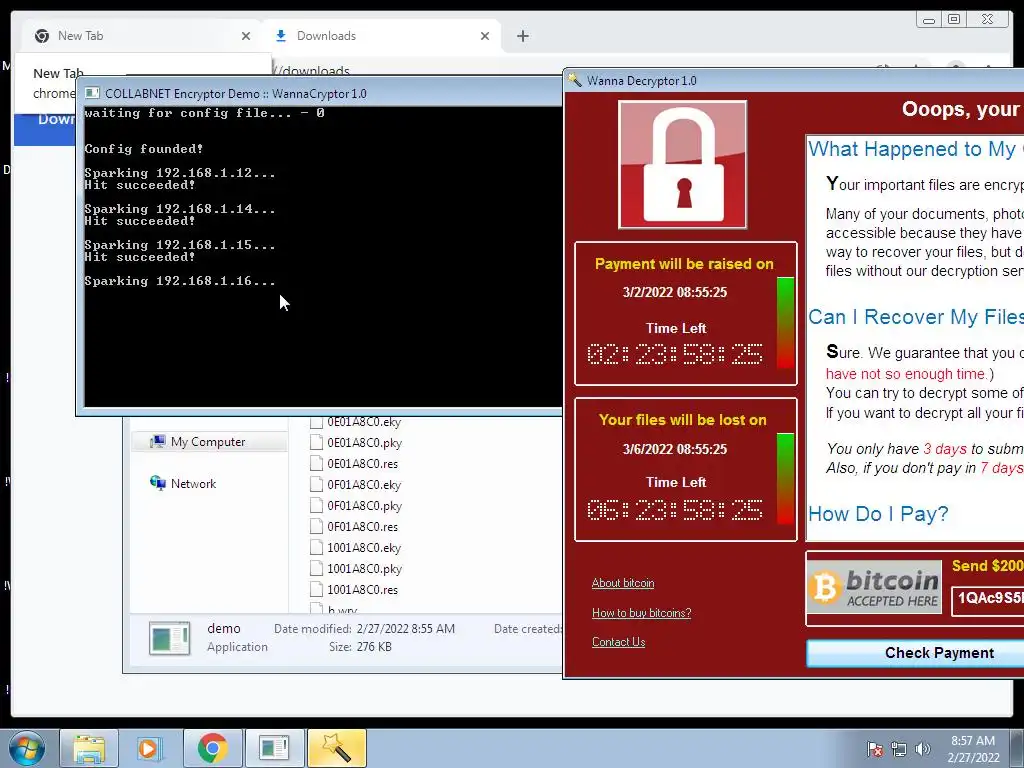Select file 0F01A8C0.eky
The height and width of the screenshot is (768, 1024).
[364, 485]
